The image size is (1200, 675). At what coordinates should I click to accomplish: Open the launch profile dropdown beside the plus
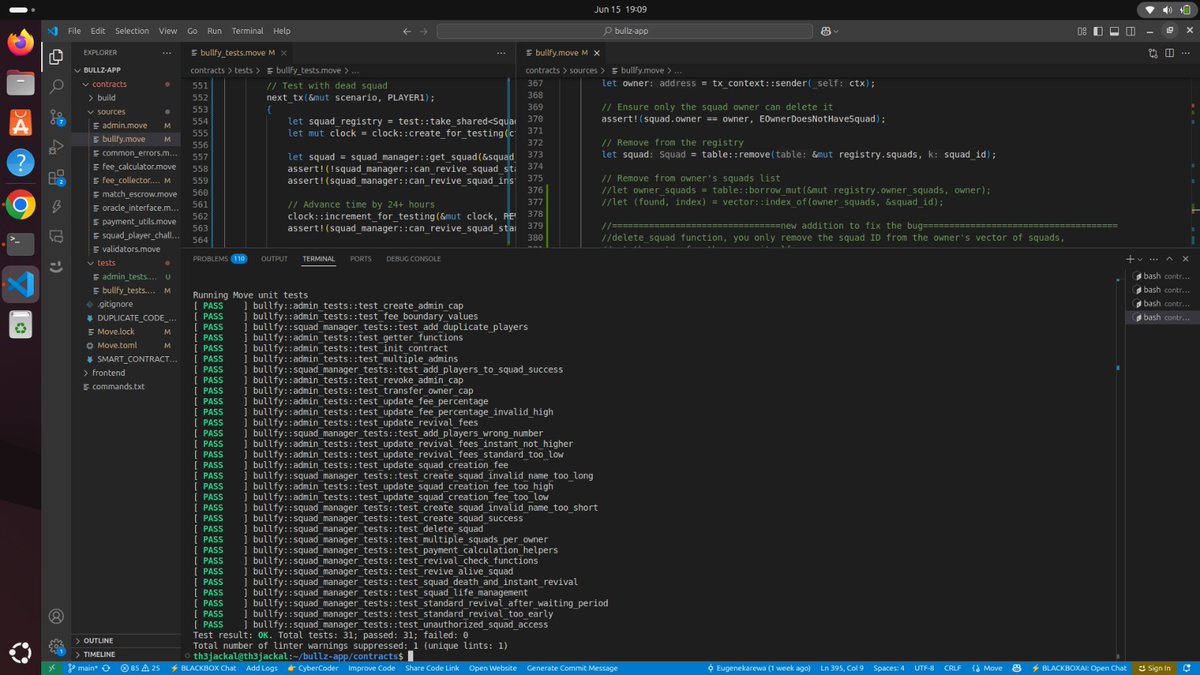tap(1140, 258)
